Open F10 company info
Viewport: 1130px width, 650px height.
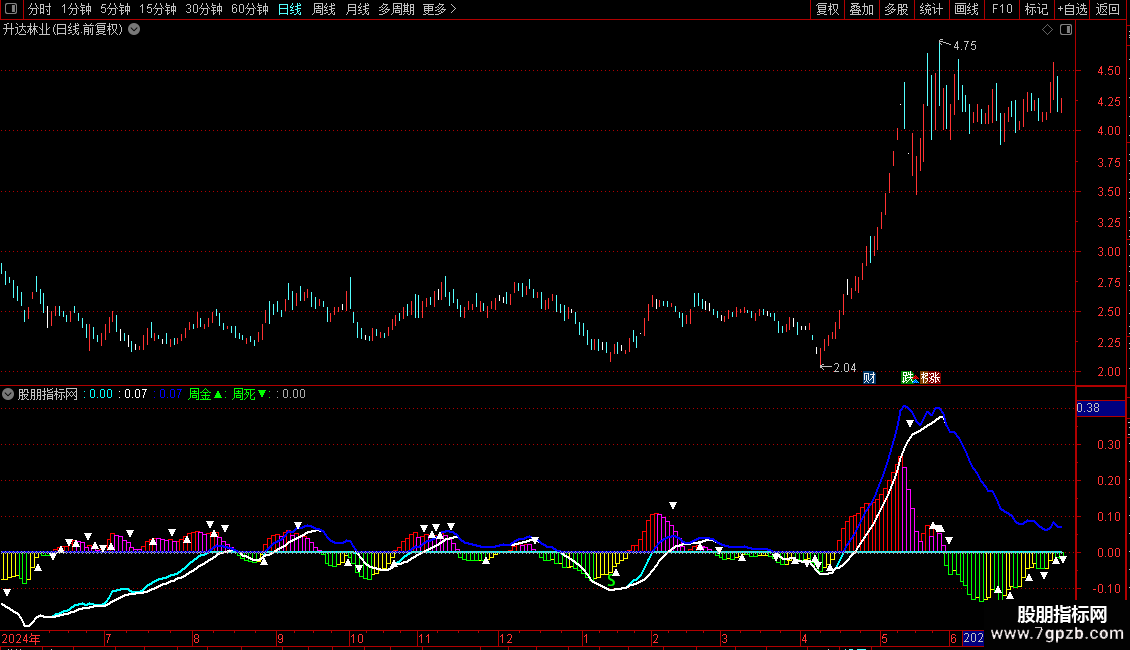[1002, 9]
